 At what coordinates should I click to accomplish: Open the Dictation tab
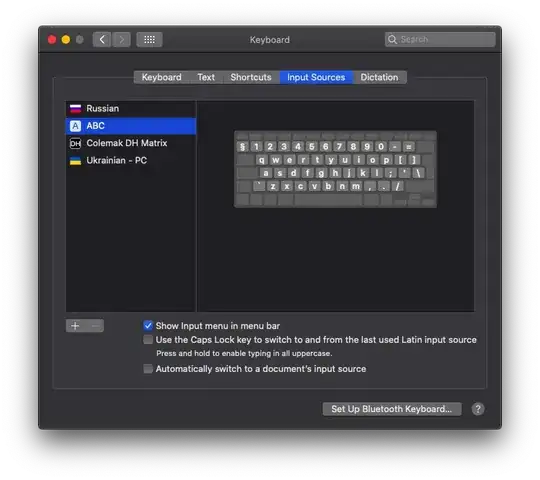click(379, 77)
